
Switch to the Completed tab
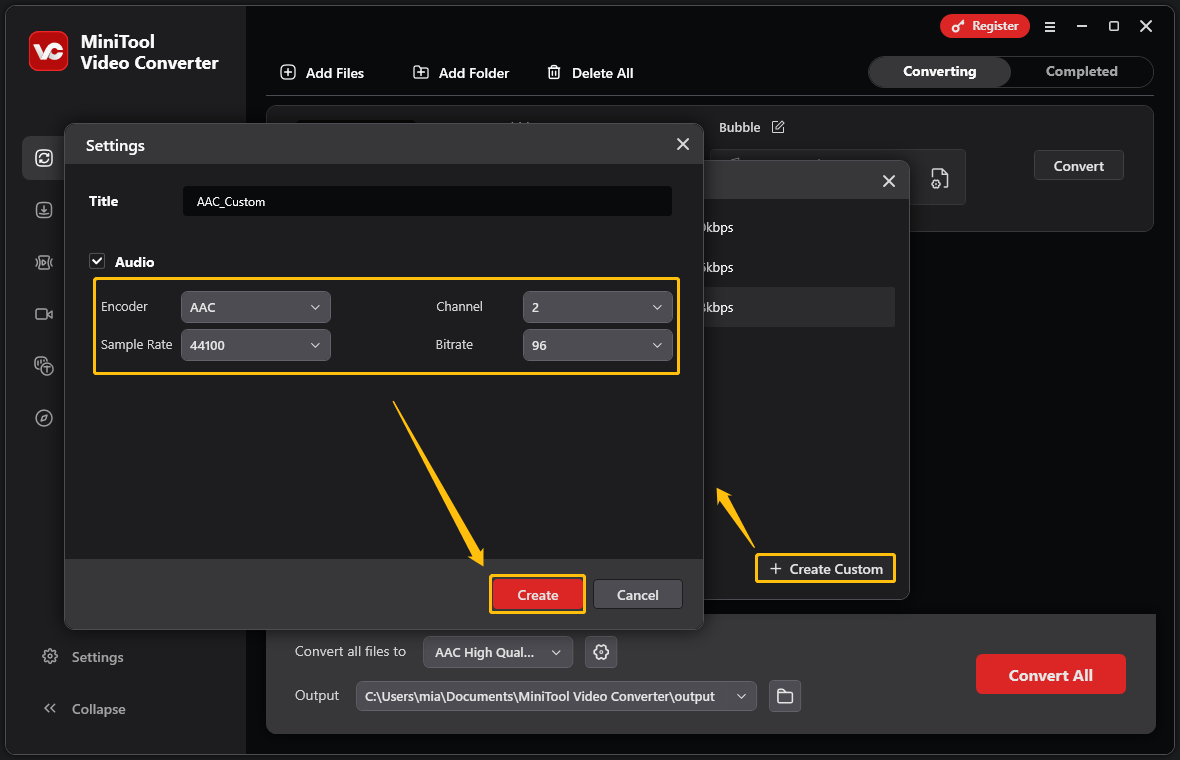point(1081,72)
